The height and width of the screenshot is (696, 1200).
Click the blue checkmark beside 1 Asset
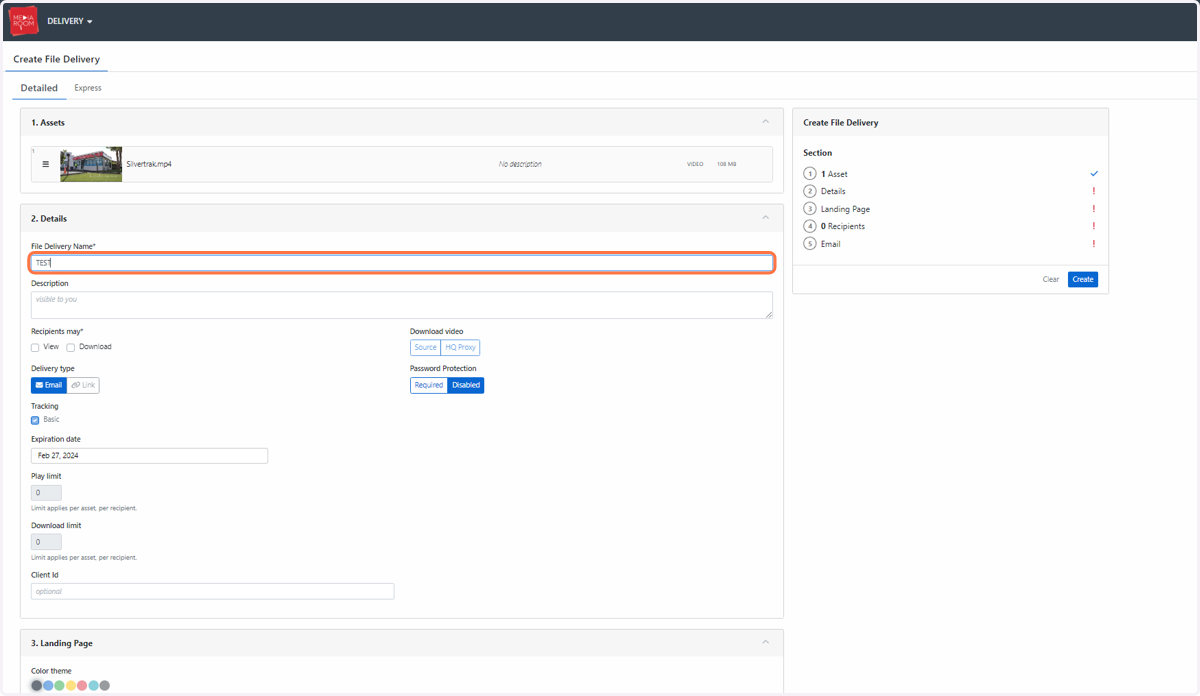(x=1094, y=174)
